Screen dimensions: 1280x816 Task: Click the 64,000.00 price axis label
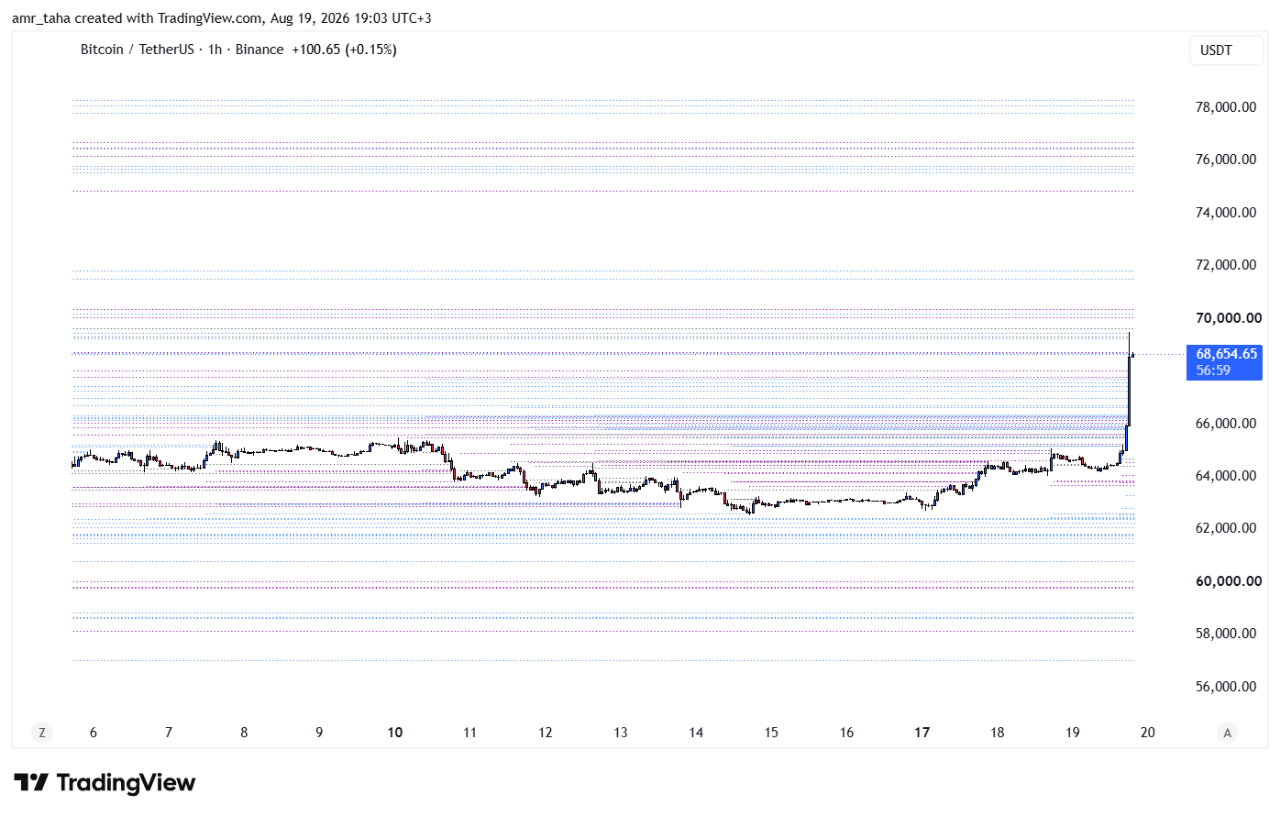pos(1226,476)
